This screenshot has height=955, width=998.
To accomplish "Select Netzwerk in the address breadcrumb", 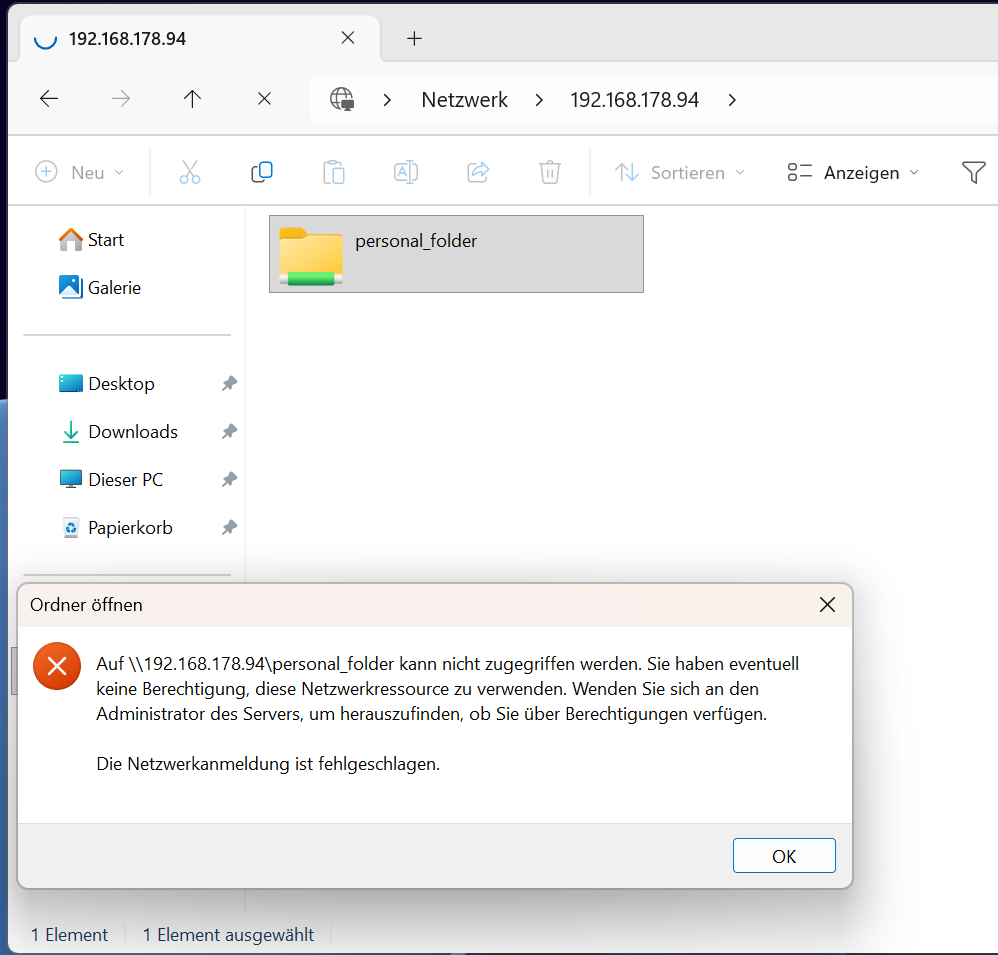I will (465, 100).
